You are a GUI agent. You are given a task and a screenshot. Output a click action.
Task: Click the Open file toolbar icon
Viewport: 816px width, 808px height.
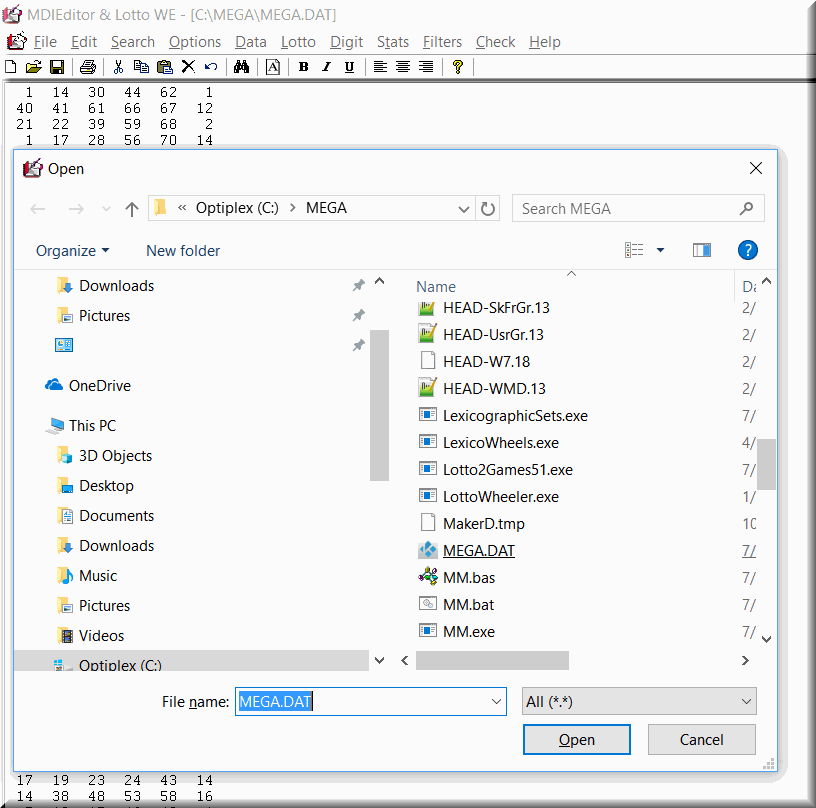pyautogui.click(x=33, y=67)
